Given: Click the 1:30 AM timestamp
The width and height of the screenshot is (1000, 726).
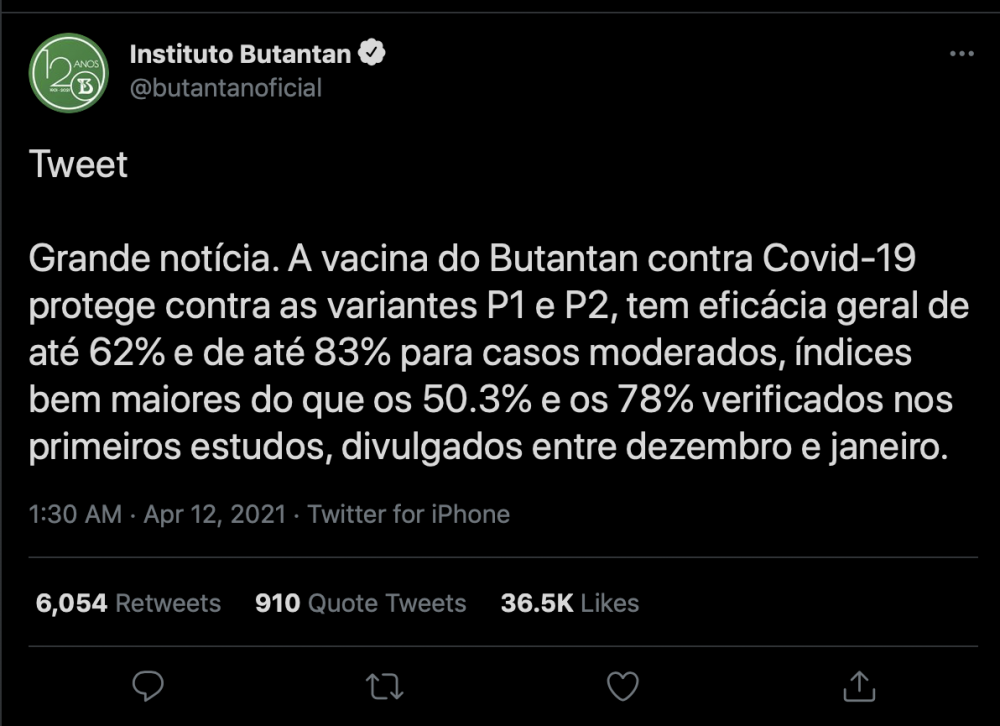Looking at the screenshot, I should click(75, 514).
